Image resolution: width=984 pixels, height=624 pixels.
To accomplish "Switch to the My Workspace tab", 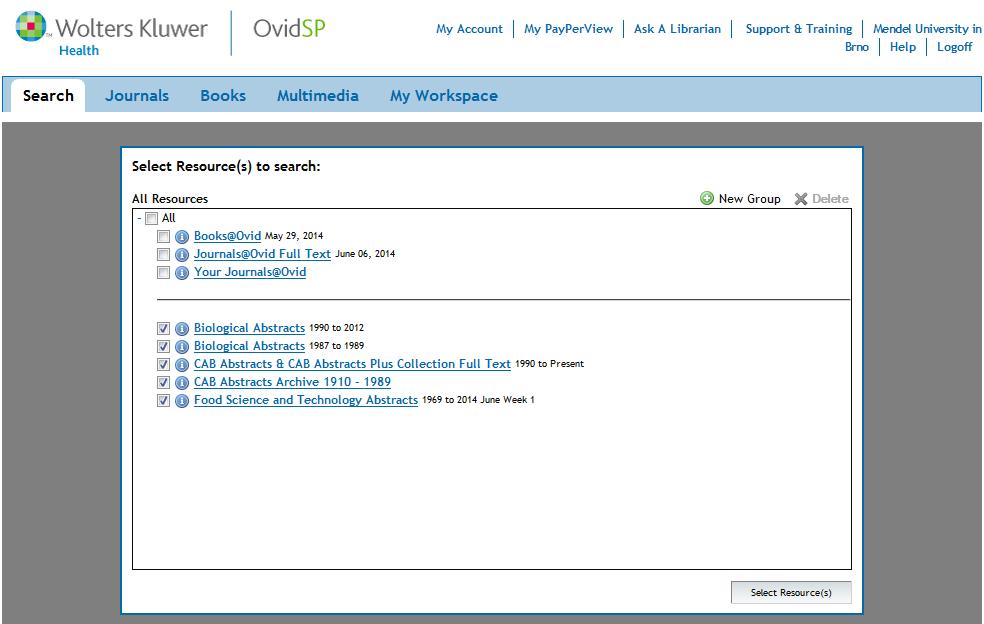I will (444, 95).
